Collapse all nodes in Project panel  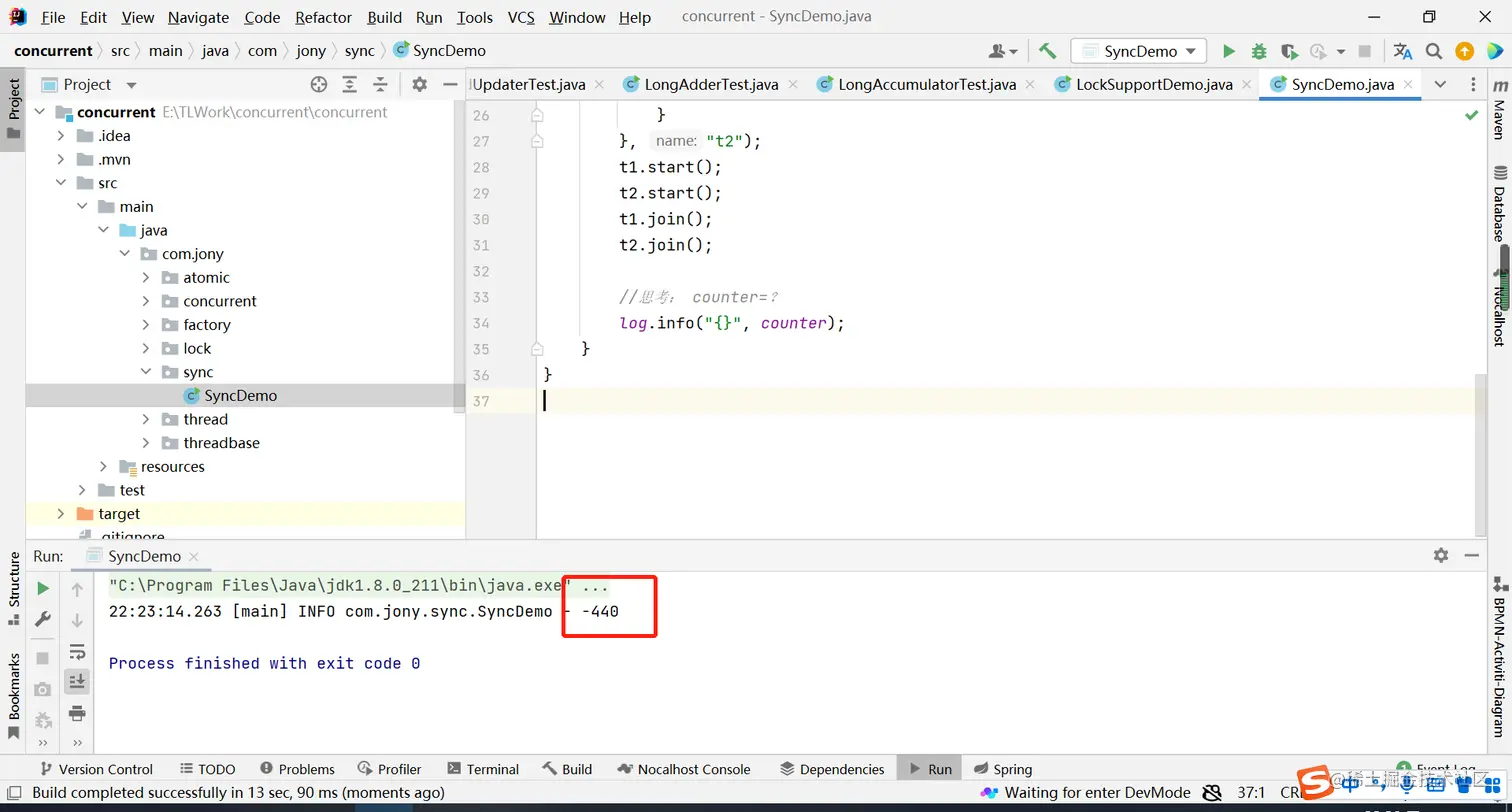coord(380,85)
